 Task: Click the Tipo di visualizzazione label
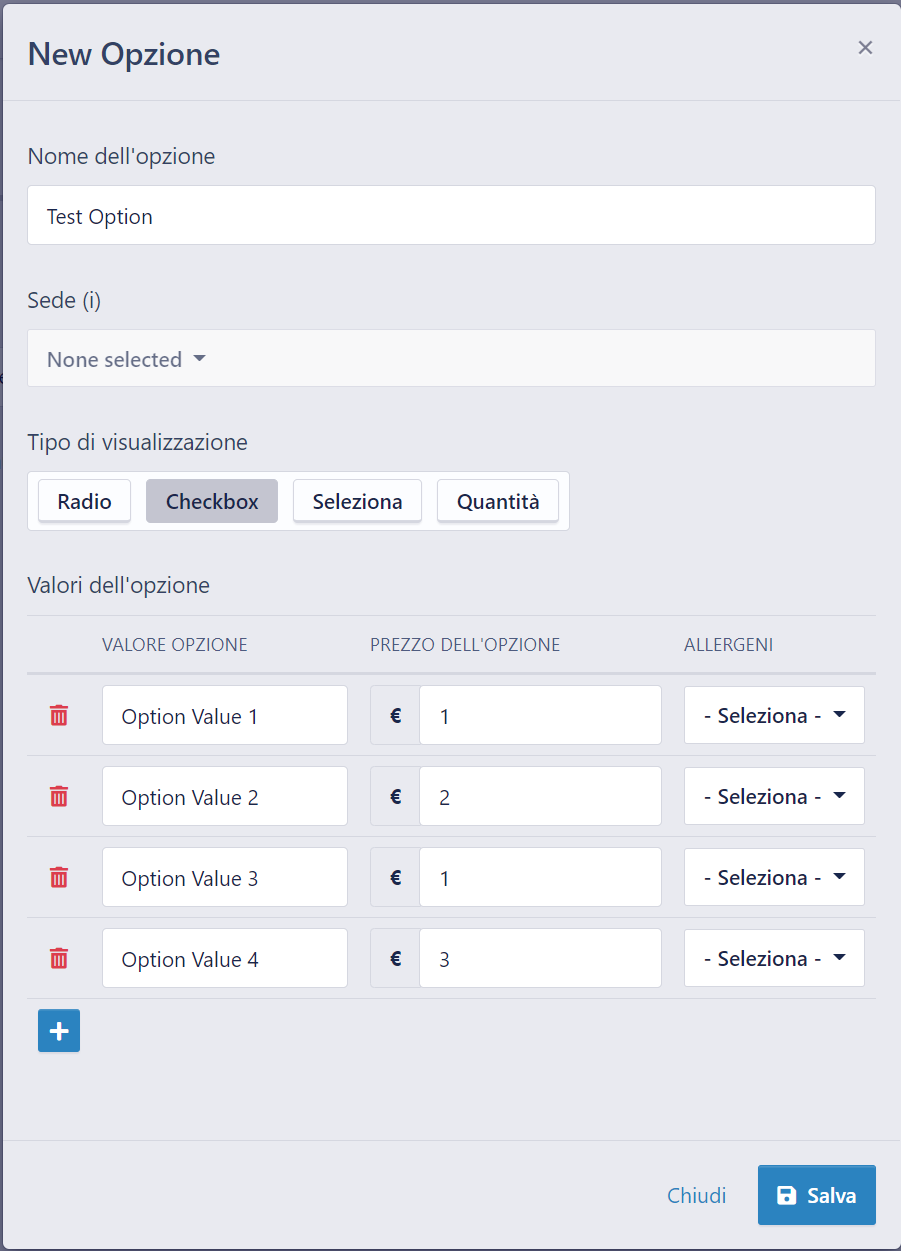[137, 442]
